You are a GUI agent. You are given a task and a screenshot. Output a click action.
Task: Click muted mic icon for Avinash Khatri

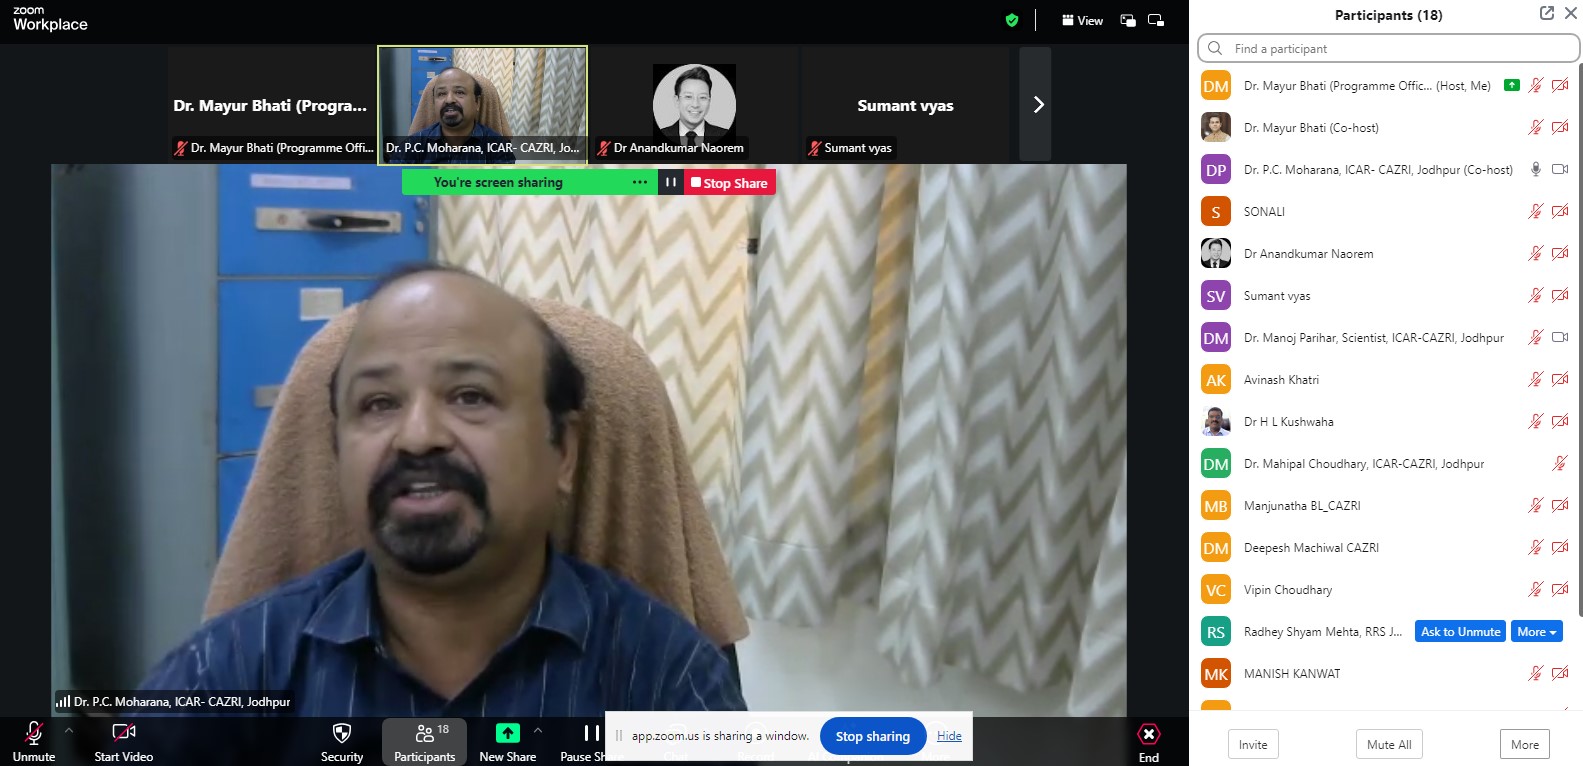click(1536, 379)
